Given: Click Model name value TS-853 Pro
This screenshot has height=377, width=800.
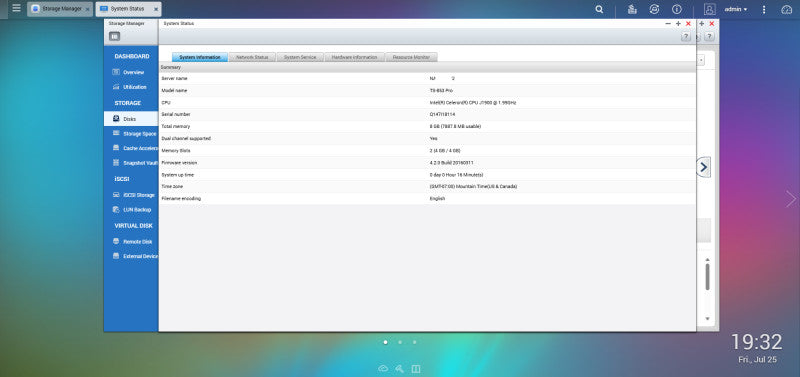Looking at the screenshot, I should click(441, 90).
